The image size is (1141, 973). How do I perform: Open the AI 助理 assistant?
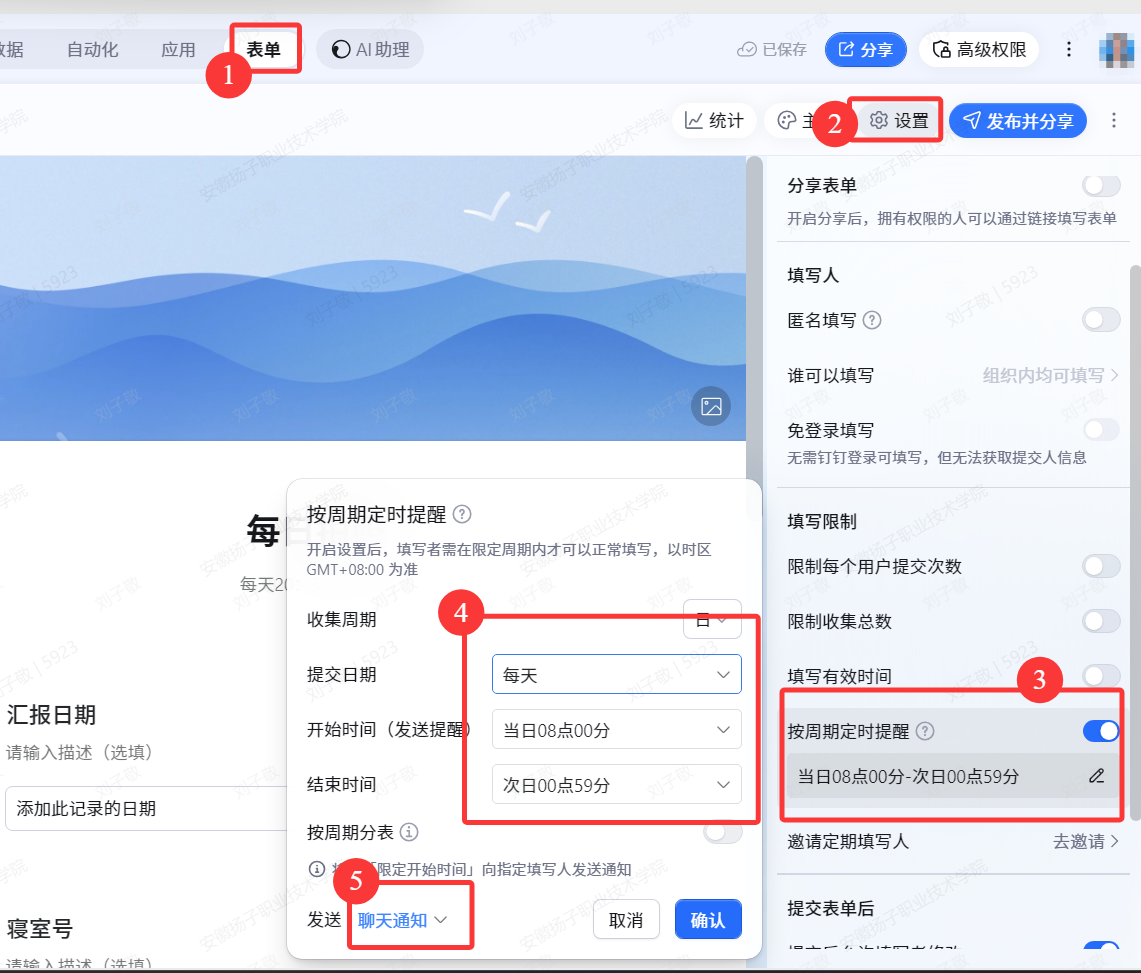370,49
